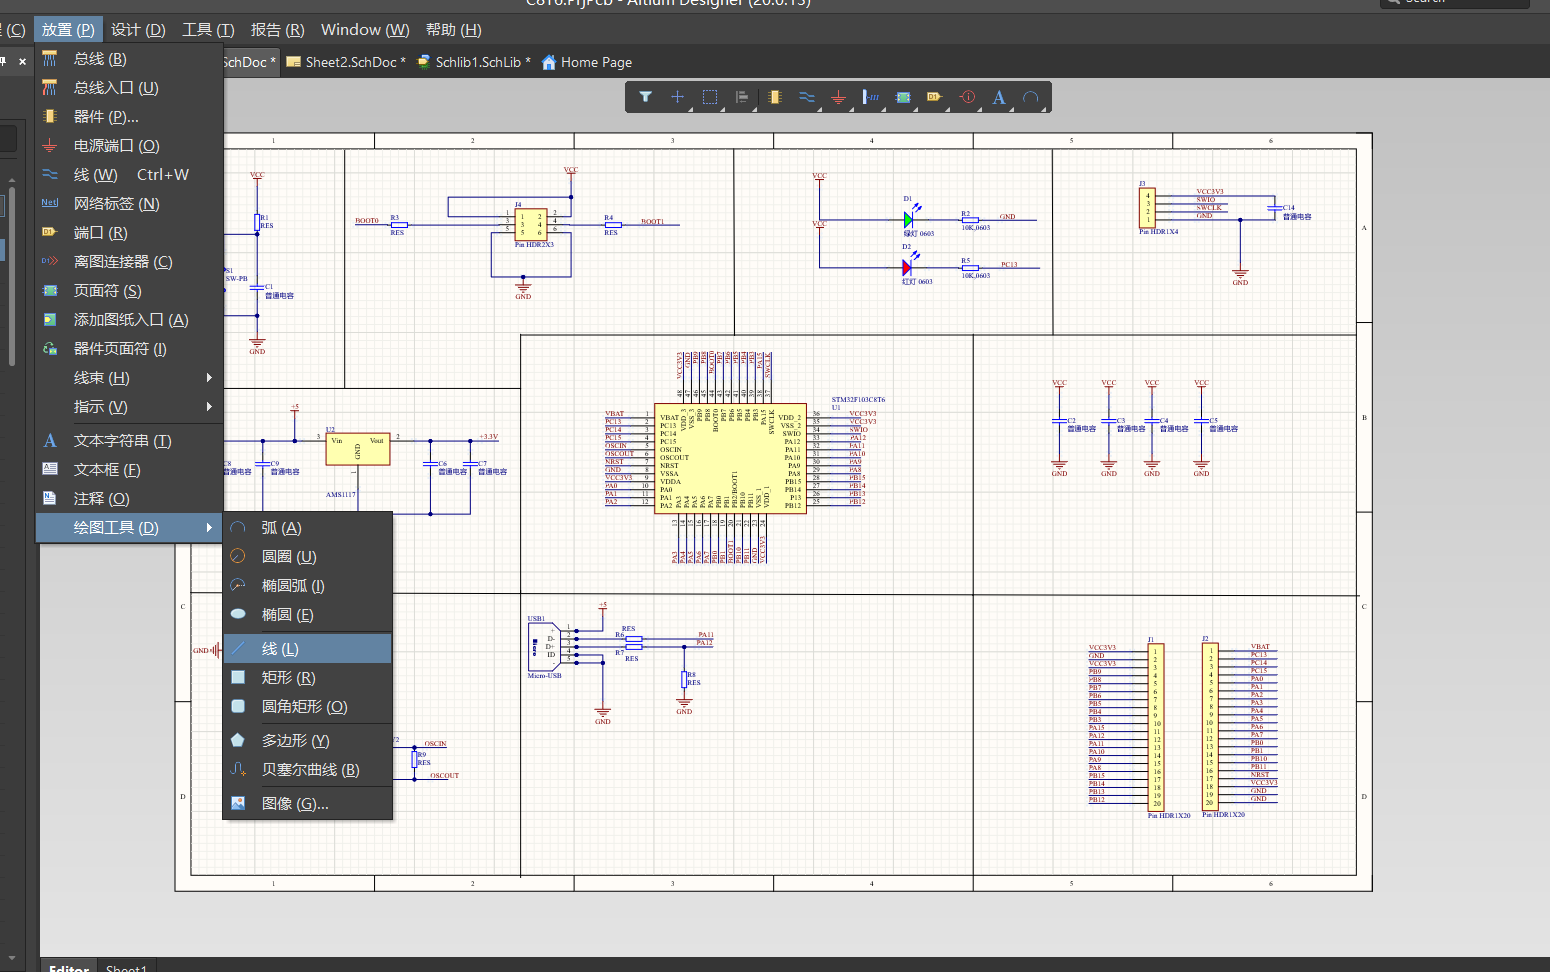1550x972 pixels.
Task: Open the 设计 (D) menu
Action: tap(138, 30)
